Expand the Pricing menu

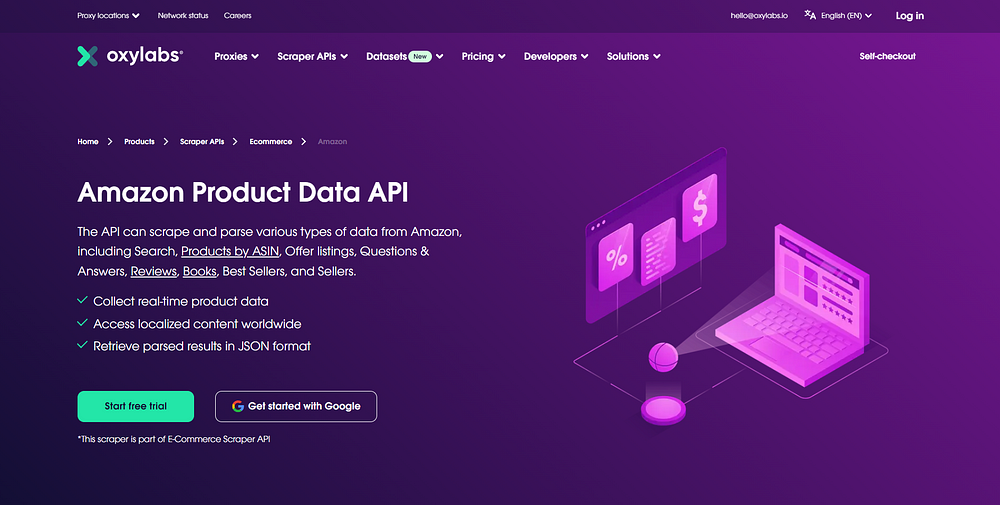483,56
